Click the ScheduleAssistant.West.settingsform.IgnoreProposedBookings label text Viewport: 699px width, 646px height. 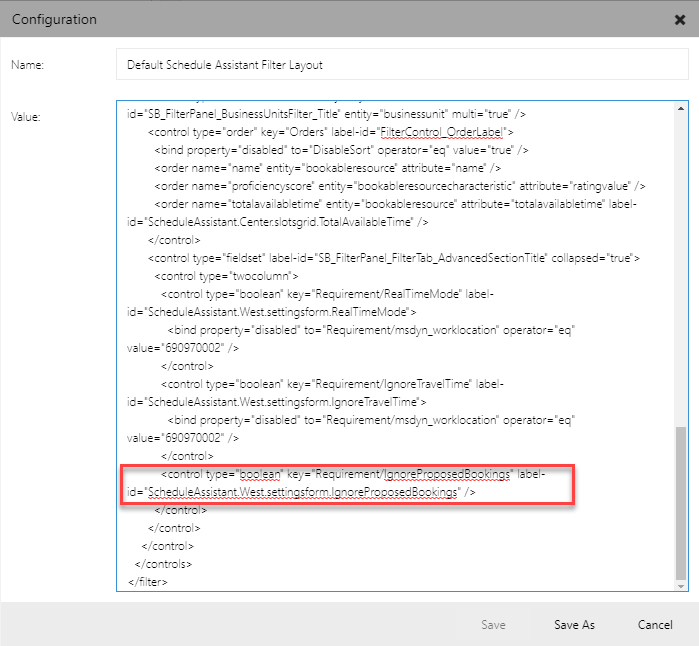pos(302,493)
